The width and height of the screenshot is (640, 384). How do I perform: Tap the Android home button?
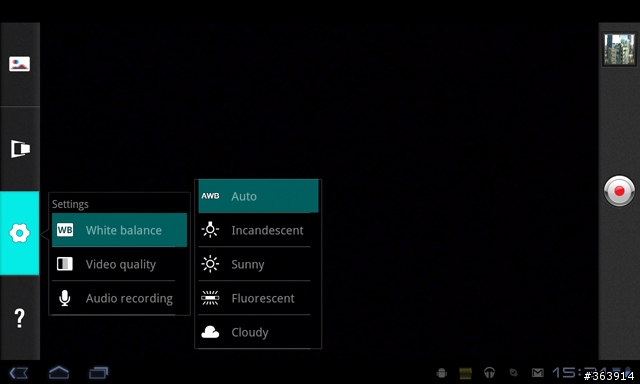[59, 372]
